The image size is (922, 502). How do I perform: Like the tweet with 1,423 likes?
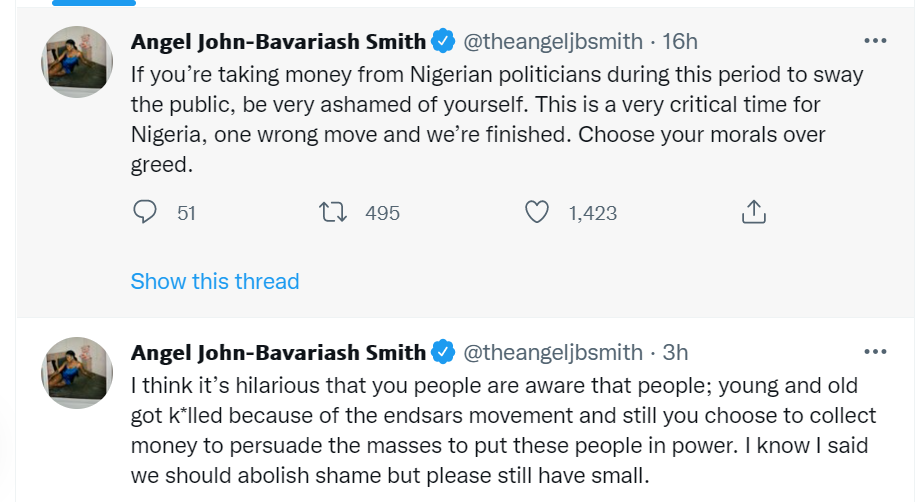(x=538, y=213)
